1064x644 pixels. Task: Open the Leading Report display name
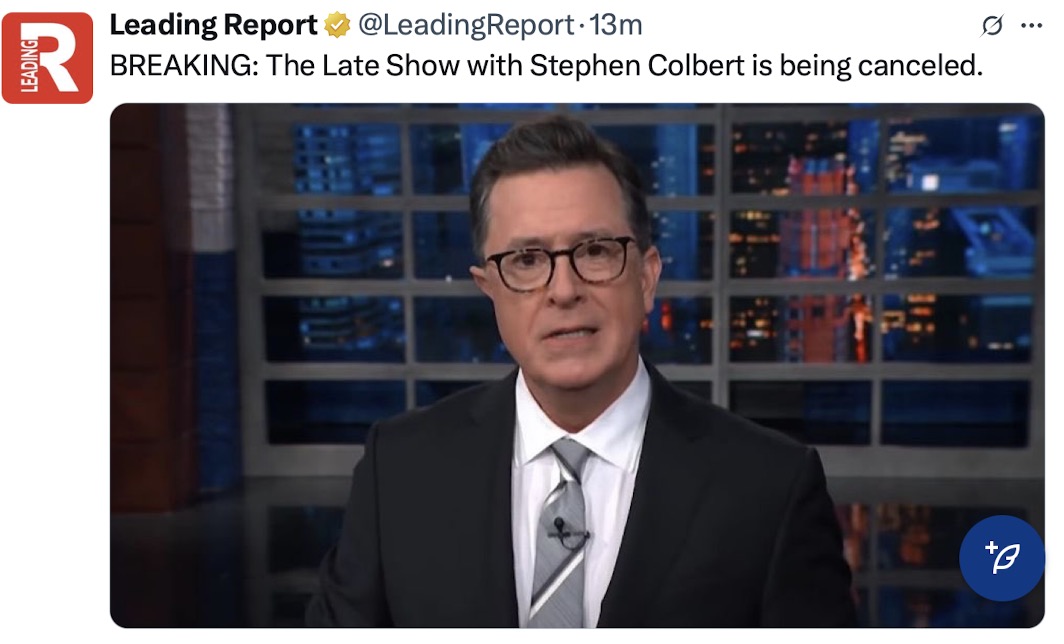click(x=213, y=25)
